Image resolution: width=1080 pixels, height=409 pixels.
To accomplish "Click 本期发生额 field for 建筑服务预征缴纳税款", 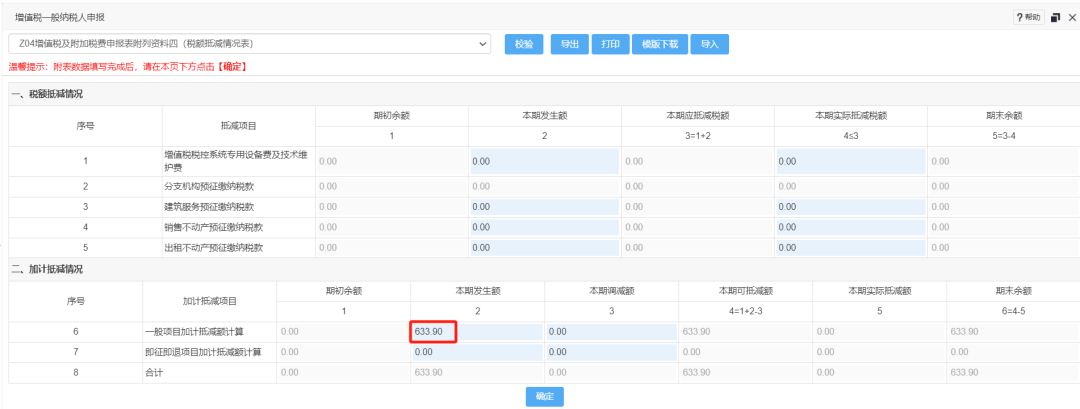I will coord(543,206).
